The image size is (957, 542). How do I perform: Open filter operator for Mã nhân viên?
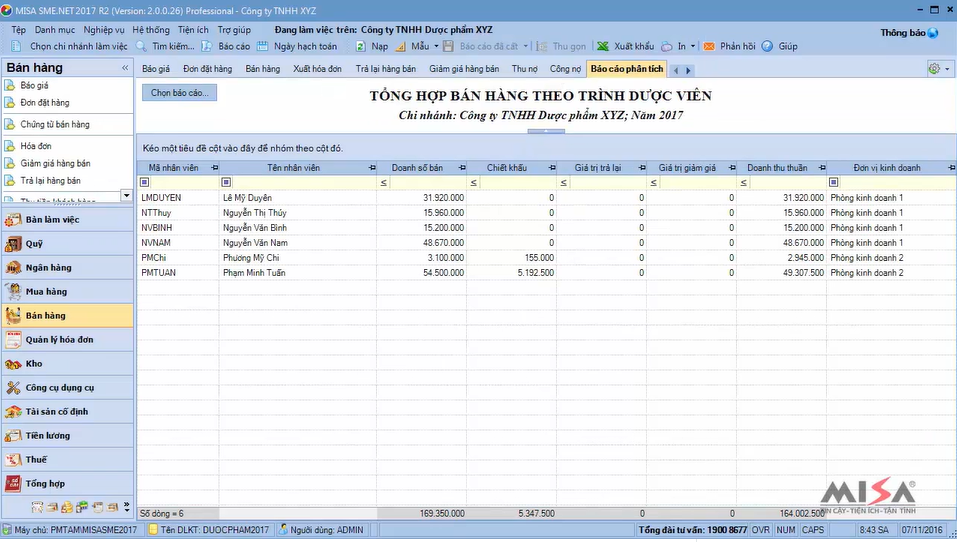[x=145, y=182]
